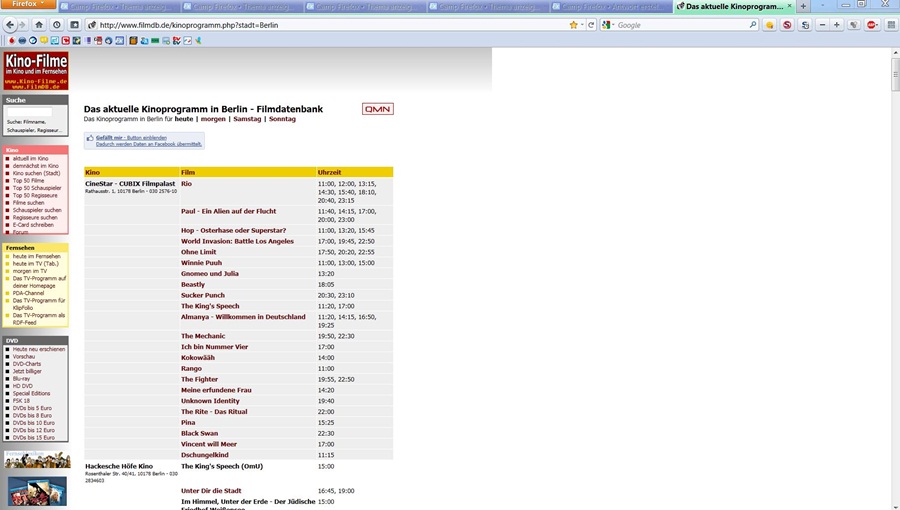Open the red drop bookmark icon
The width and height of the screenshot is (900, 510).
point(11,41)
